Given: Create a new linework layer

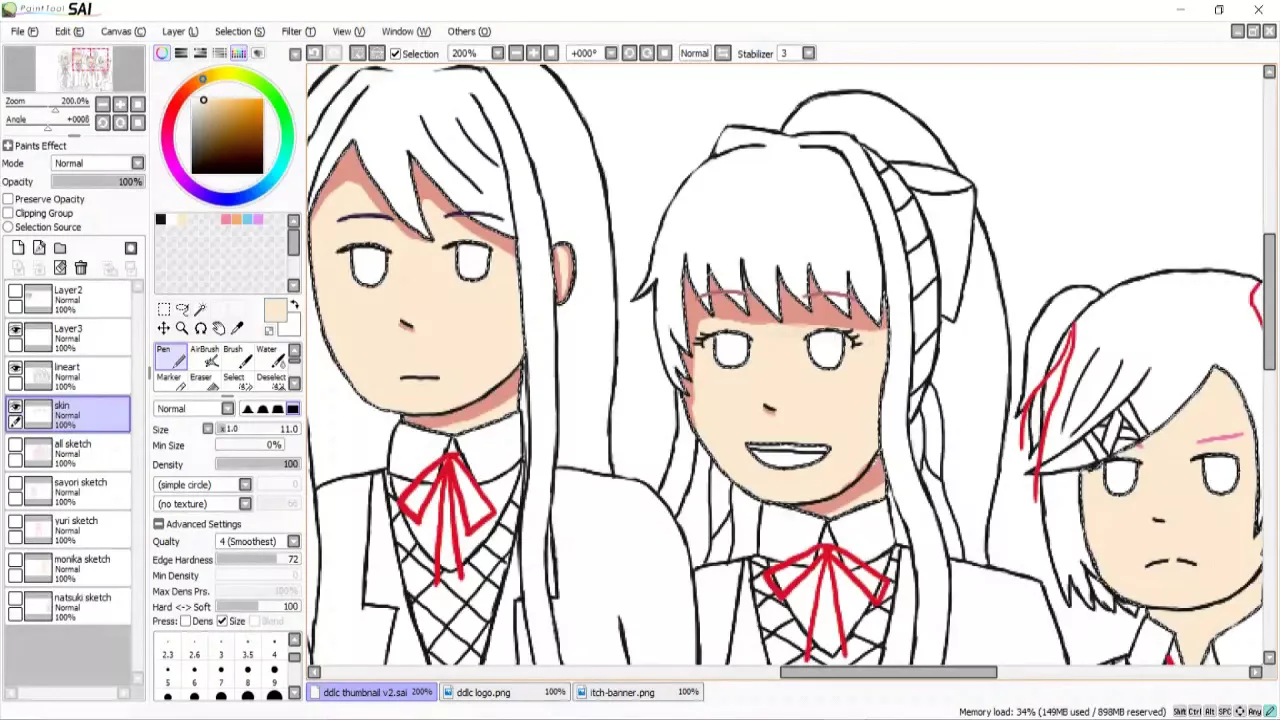Looking at the screenshot, I should [x=39, y=248].
